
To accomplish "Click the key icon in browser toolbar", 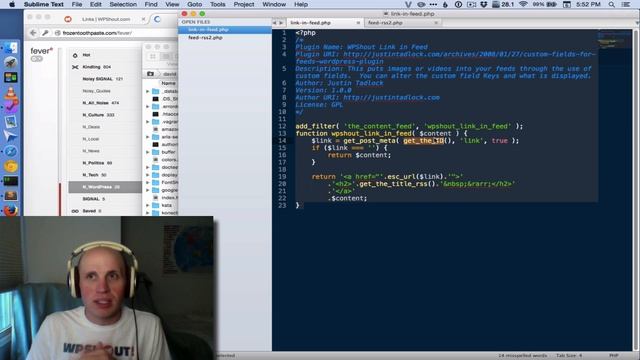I will pyautogui.click(x=45, y=33).
